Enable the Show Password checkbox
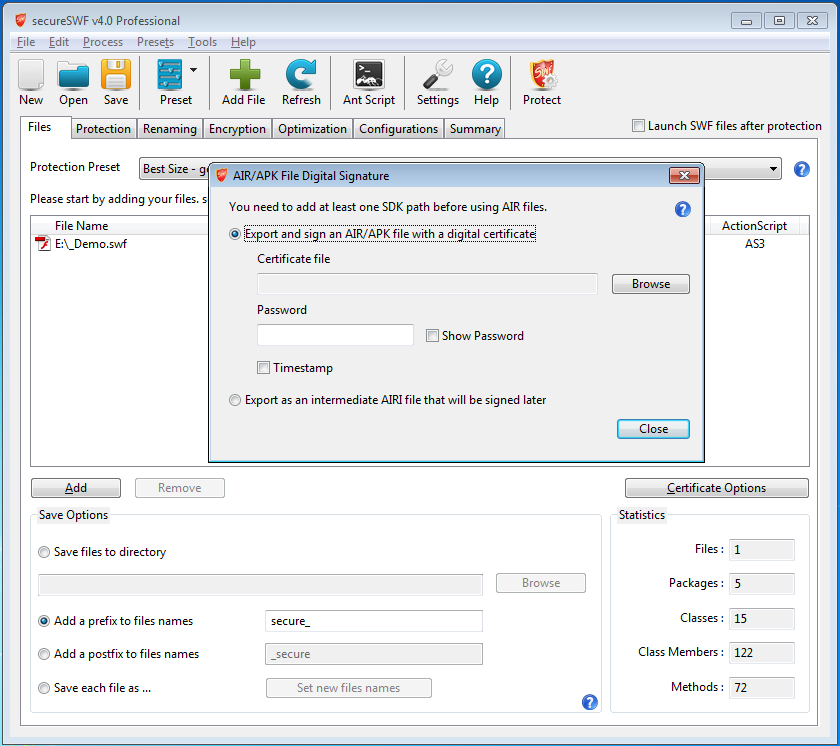 pyautogui.click(x=433, y=336)
